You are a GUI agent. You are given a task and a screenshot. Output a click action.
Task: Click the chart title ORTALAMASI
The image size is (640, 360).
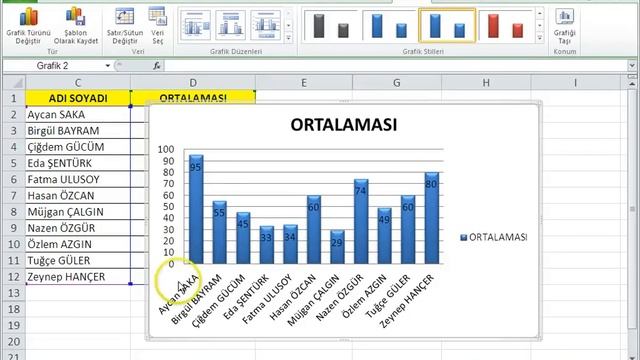click(x=344, y=125)
